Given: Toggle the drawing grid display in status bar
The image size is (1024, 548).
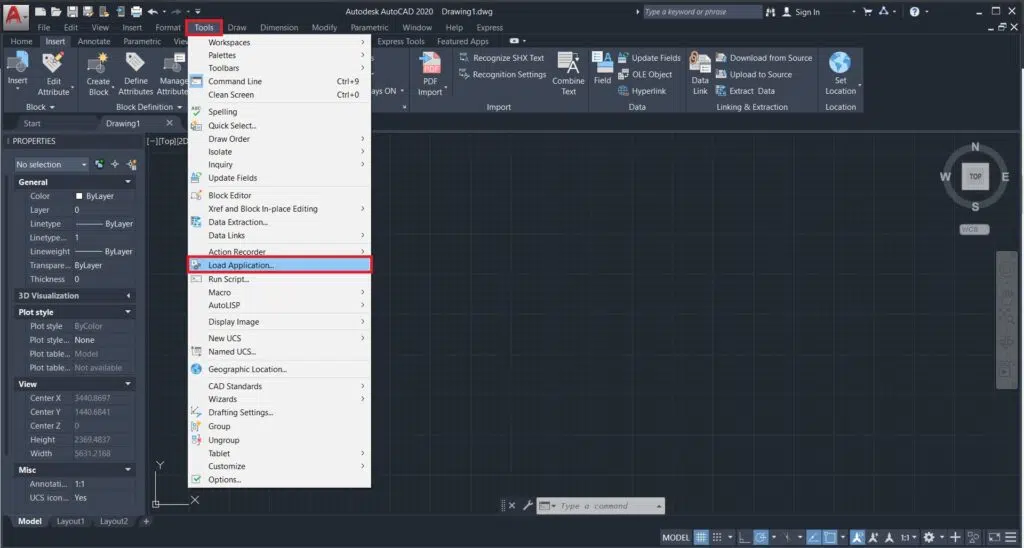Looking at the screenshot, I should click(702, 537).
